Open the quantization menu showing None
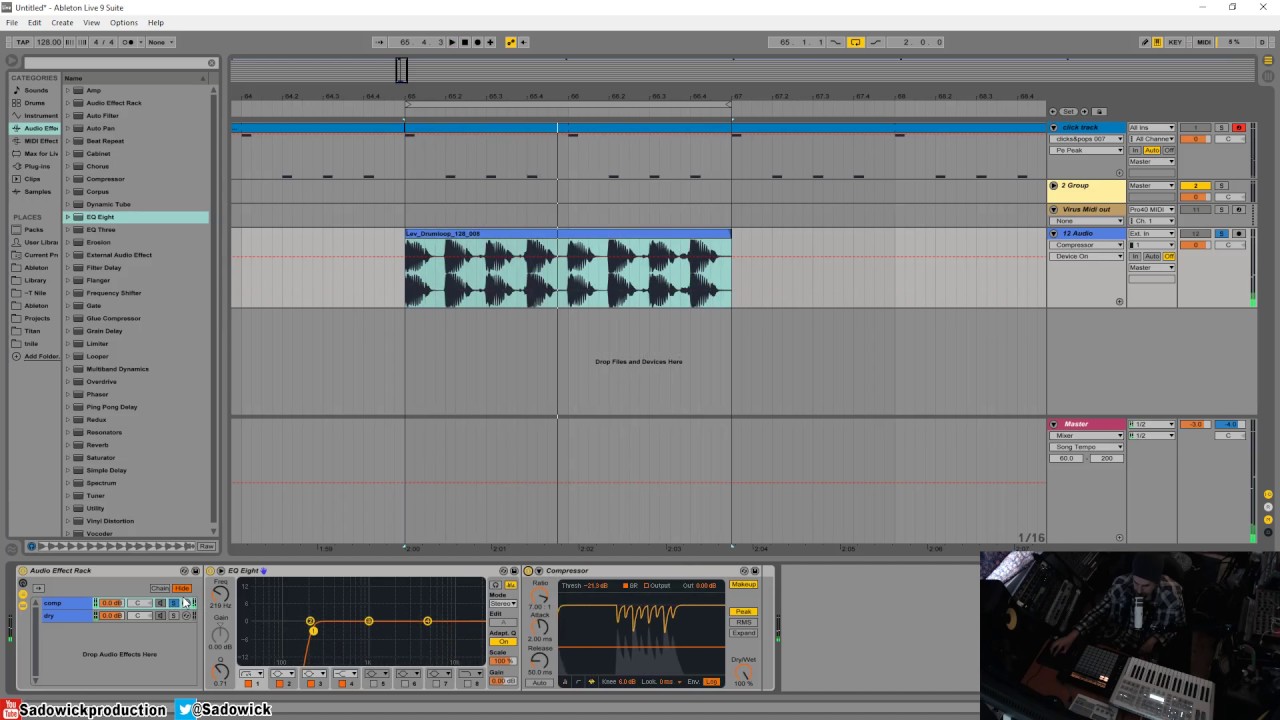 click(x=160, y=42)
